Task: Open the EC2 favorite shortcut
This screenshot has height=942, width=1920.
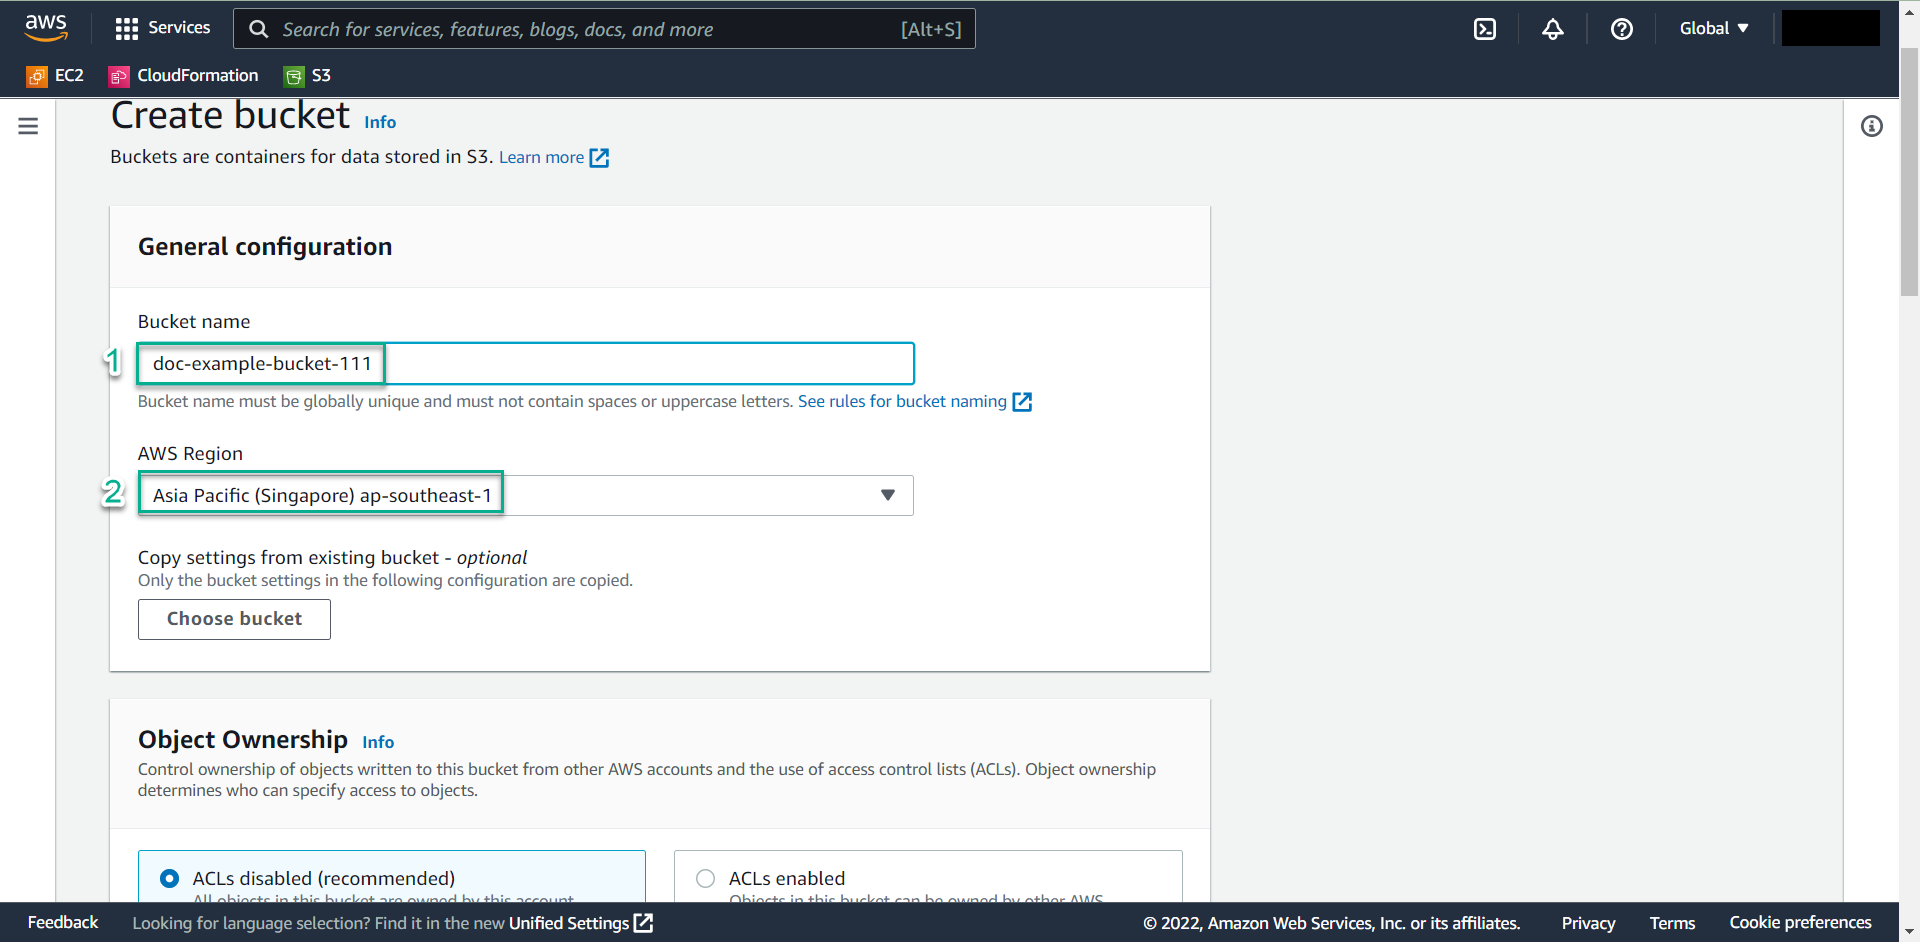Action: point(55,75)
